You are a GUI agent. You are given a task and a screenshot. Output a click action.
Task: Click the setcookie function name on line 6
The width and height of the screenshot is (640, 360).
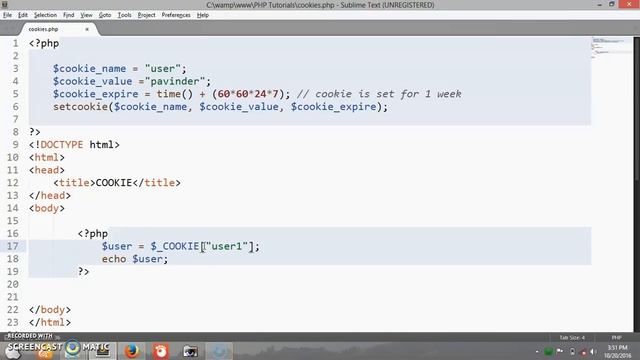pyautogui.click(x=80, y=107)
